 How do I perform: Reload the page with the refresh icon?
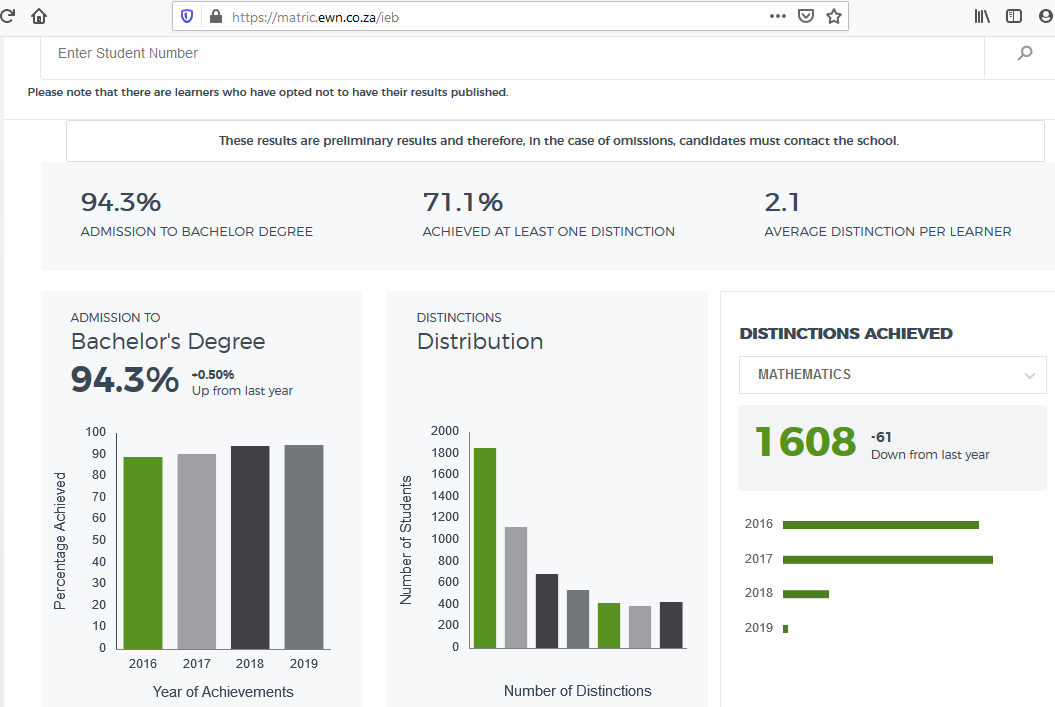pyautogui.click(x=7, y=16)
